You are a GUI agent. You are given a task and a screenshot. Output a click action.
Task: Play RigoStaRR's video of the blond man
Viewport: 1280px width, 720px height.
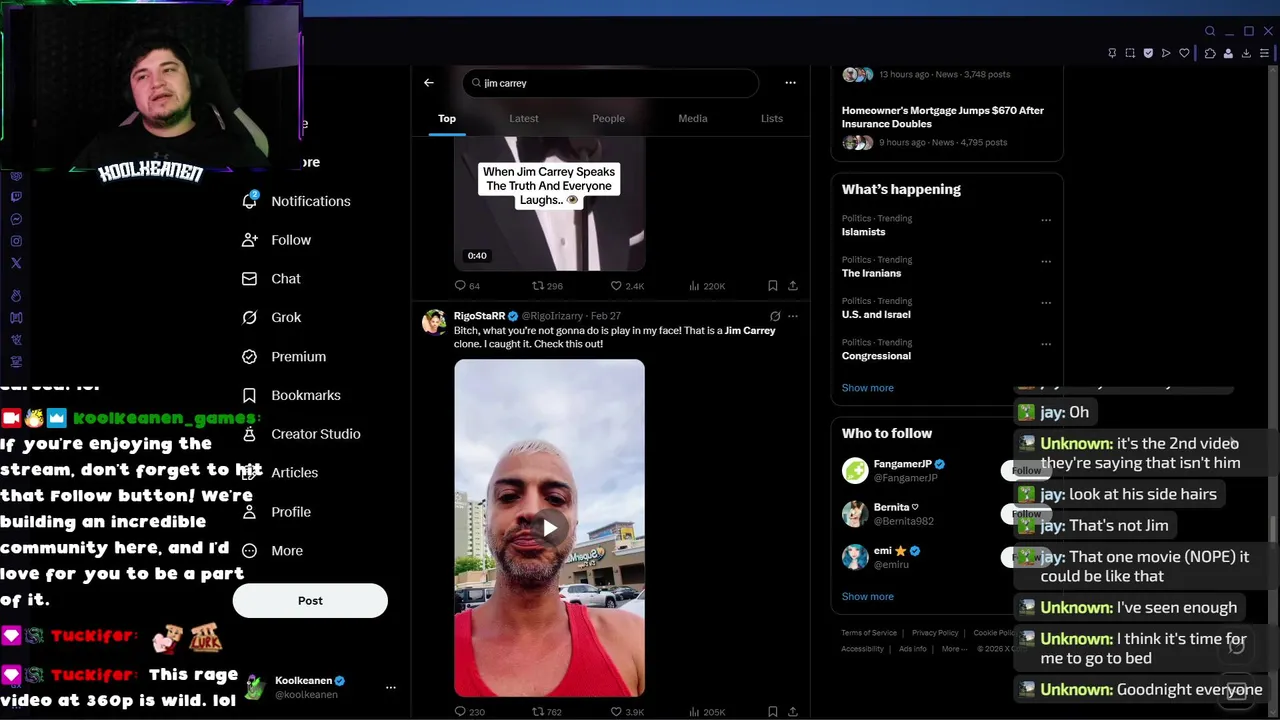549,528
